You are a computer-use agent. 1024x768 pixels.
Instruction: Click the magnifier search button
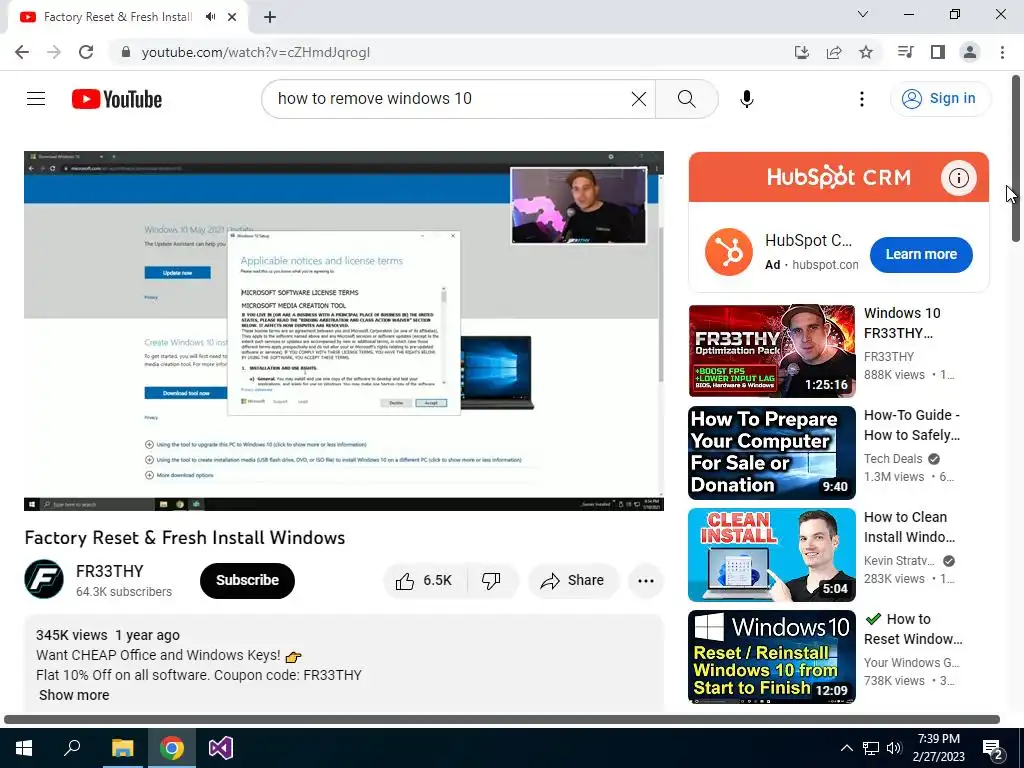[686, 99]
